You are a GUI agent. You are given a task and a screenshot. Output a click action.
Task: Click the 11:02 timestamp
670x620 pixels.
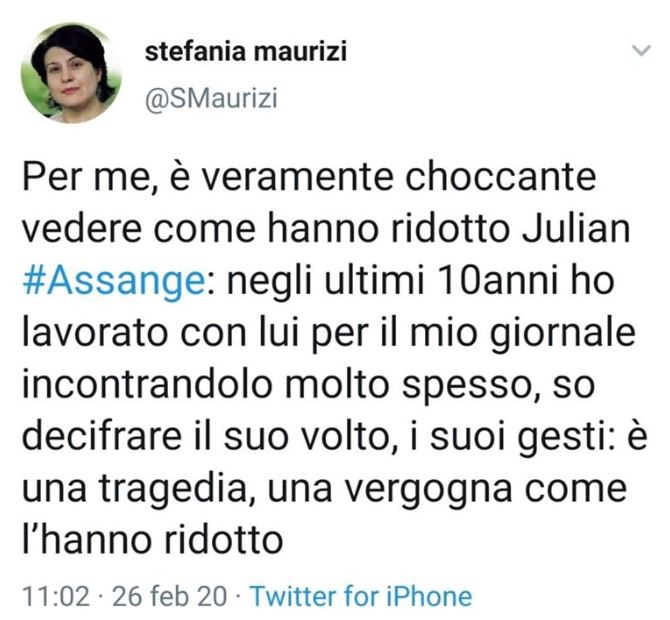[x=56, y=596]
